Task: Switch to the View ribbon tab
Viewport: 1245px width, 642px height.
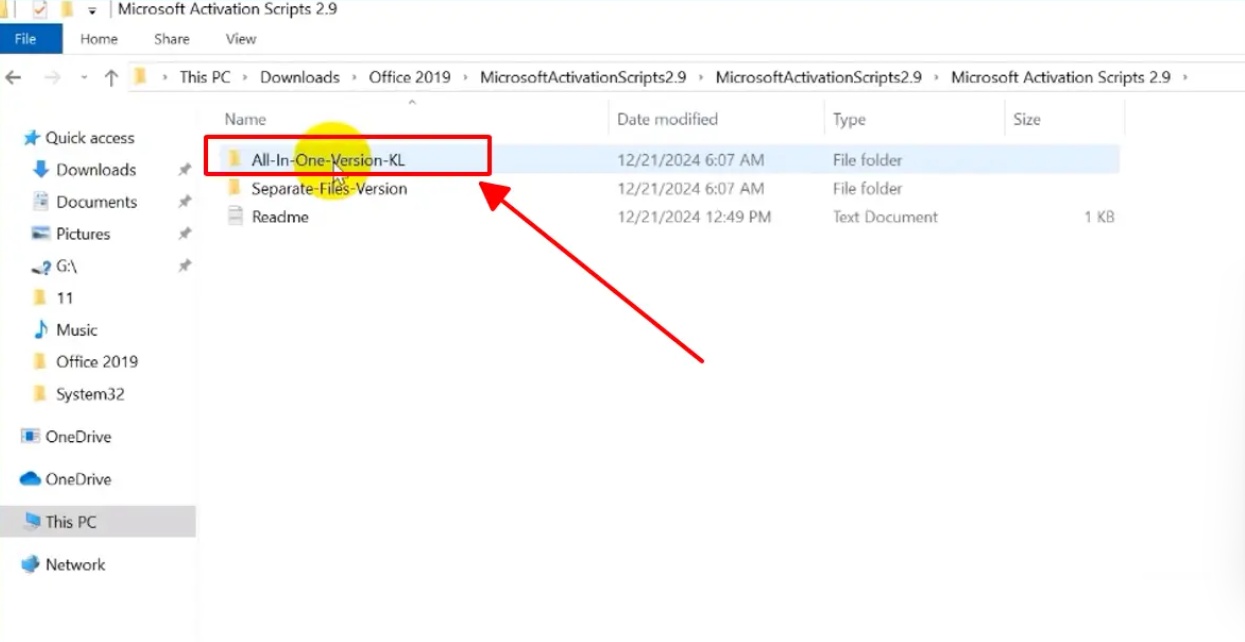Action: tap(241, 39)
